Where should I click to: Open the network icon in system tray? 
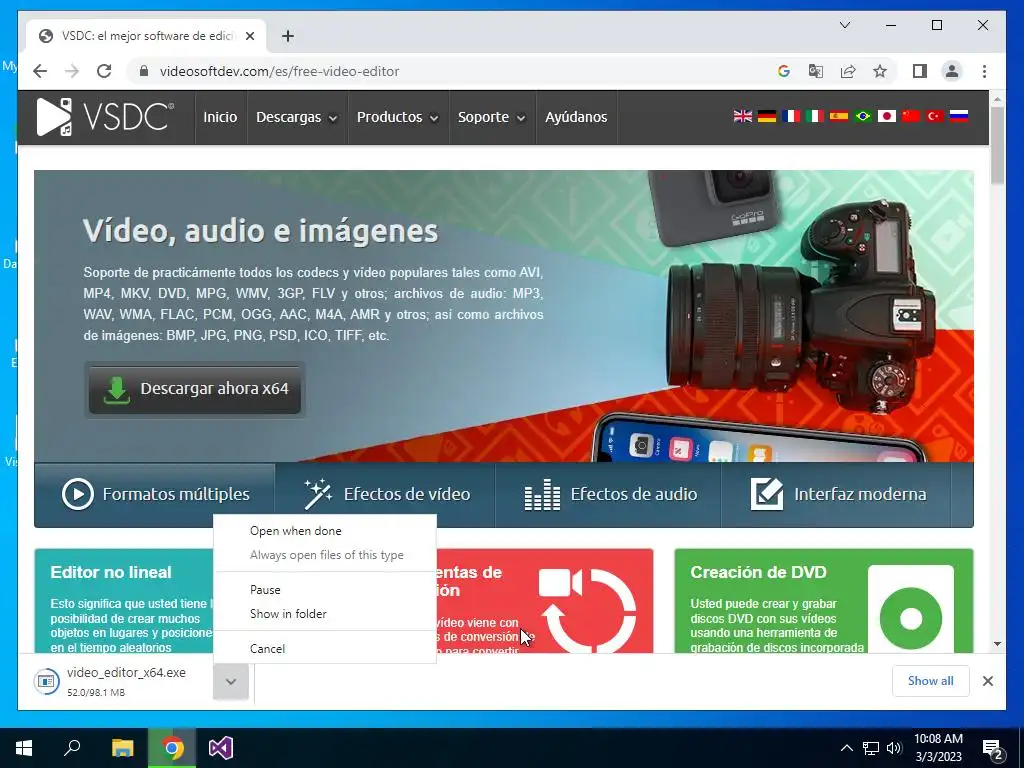point(871,748)
